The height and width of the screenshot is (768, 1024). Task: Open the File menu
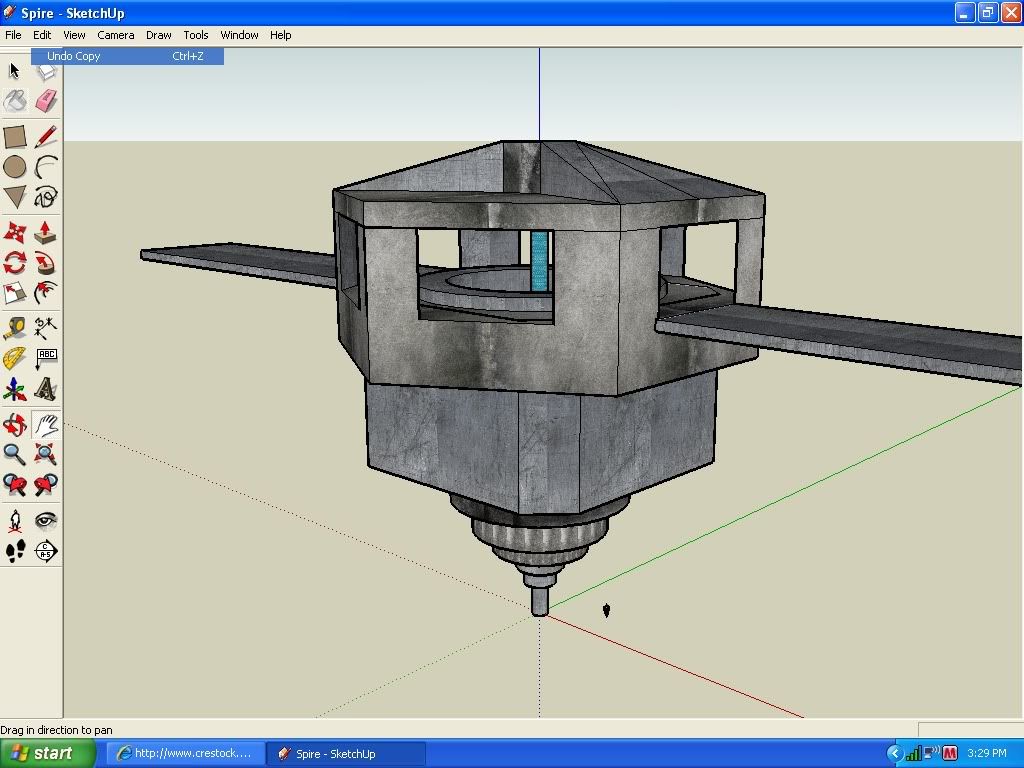point(13,35)
